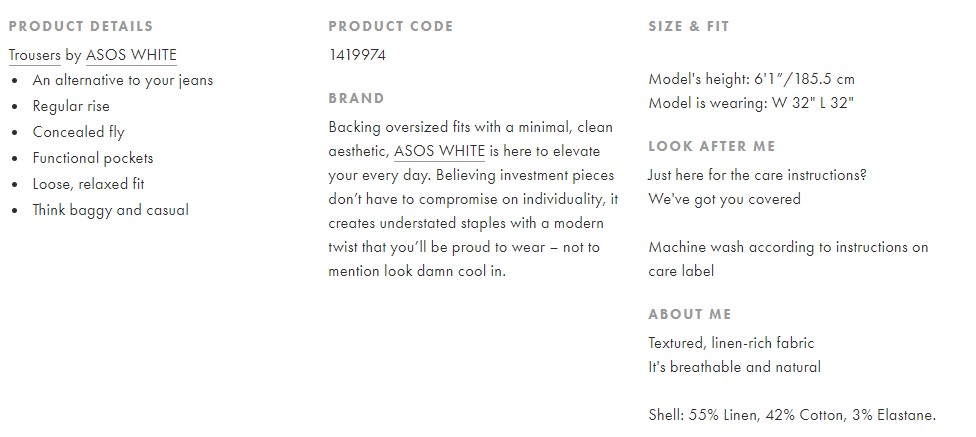Select product code number 1419974
The width and height of the screenshot is (976, 437).
pos(357,55)
